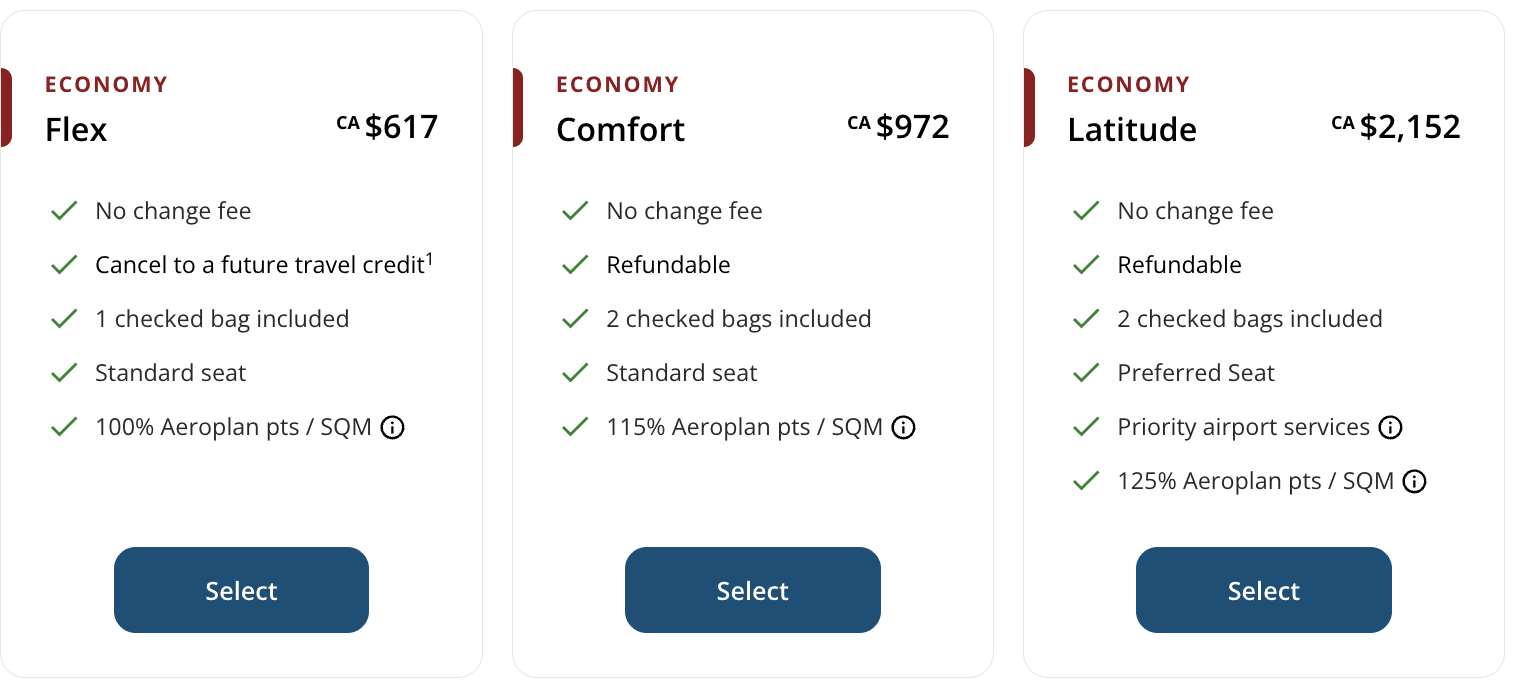Open info icon beside Comfort 115% Aeroplan pts

(x=904, y=428)
